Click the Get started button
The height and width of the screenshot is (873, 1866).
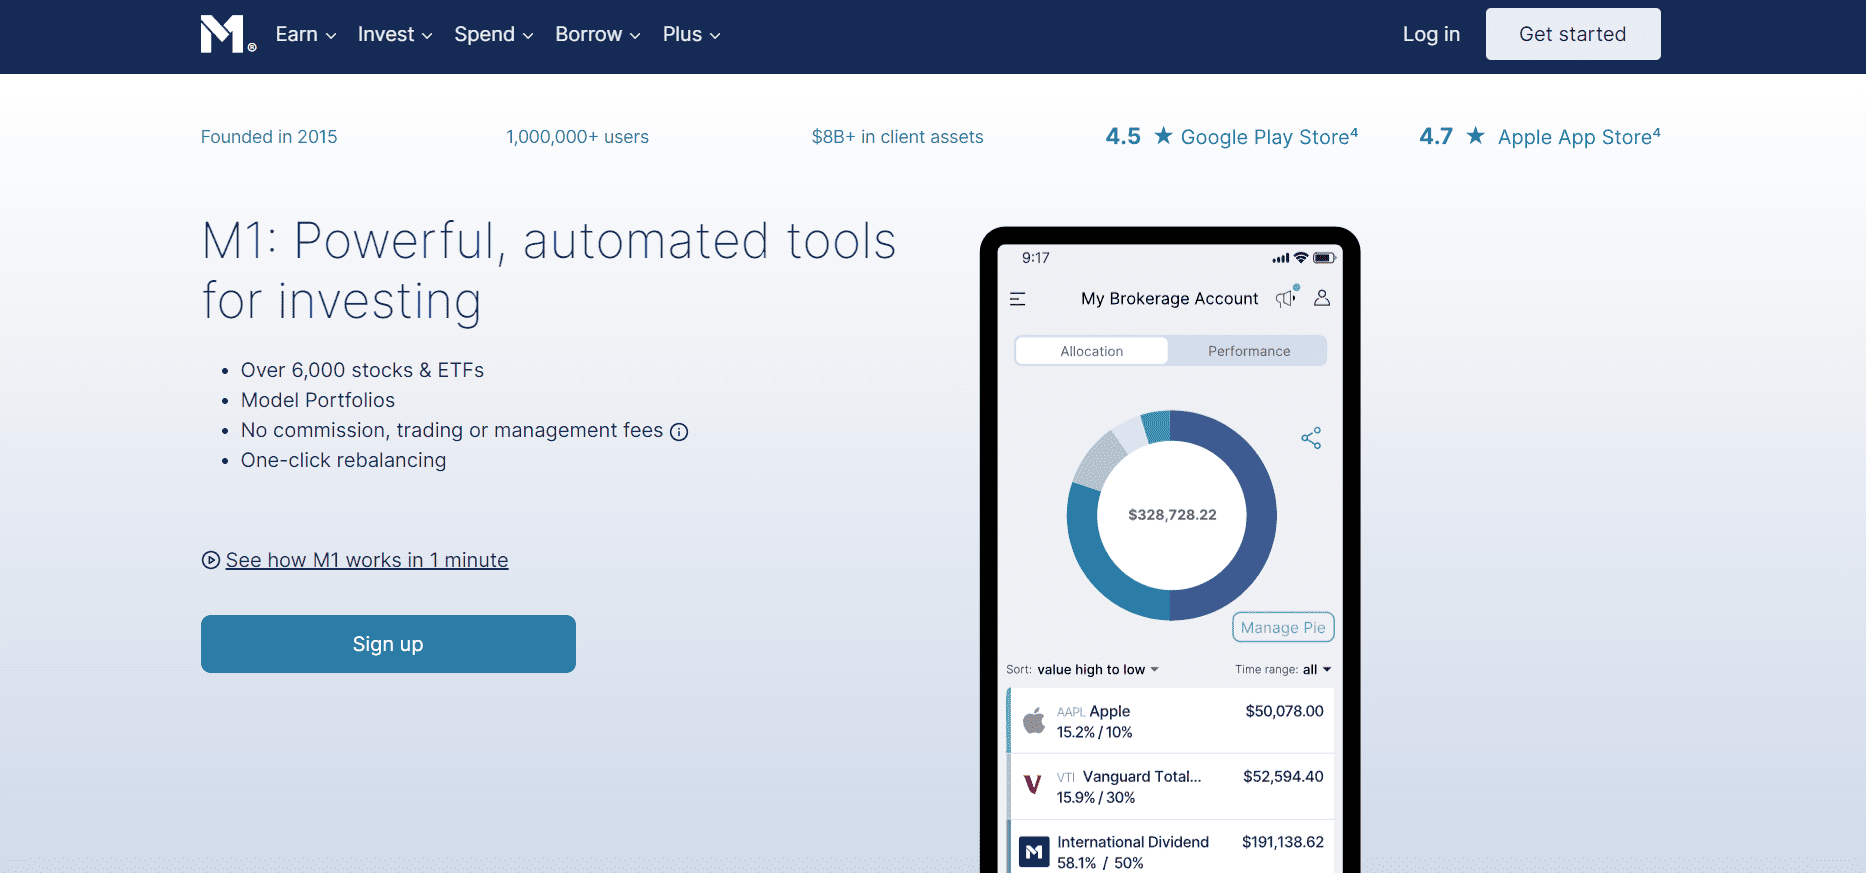tap(1573, 34)
